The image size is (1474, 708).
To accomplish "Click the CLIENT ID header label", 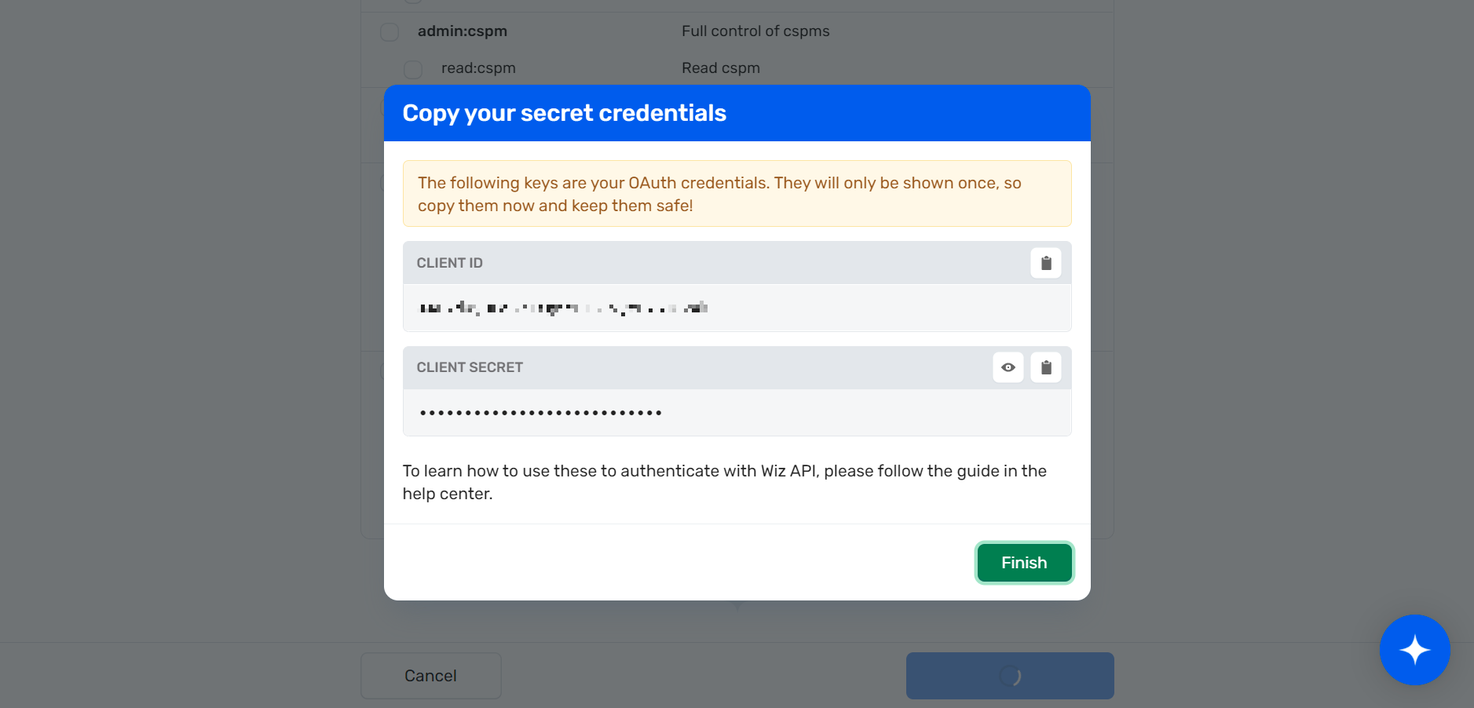I will [450, 263].
